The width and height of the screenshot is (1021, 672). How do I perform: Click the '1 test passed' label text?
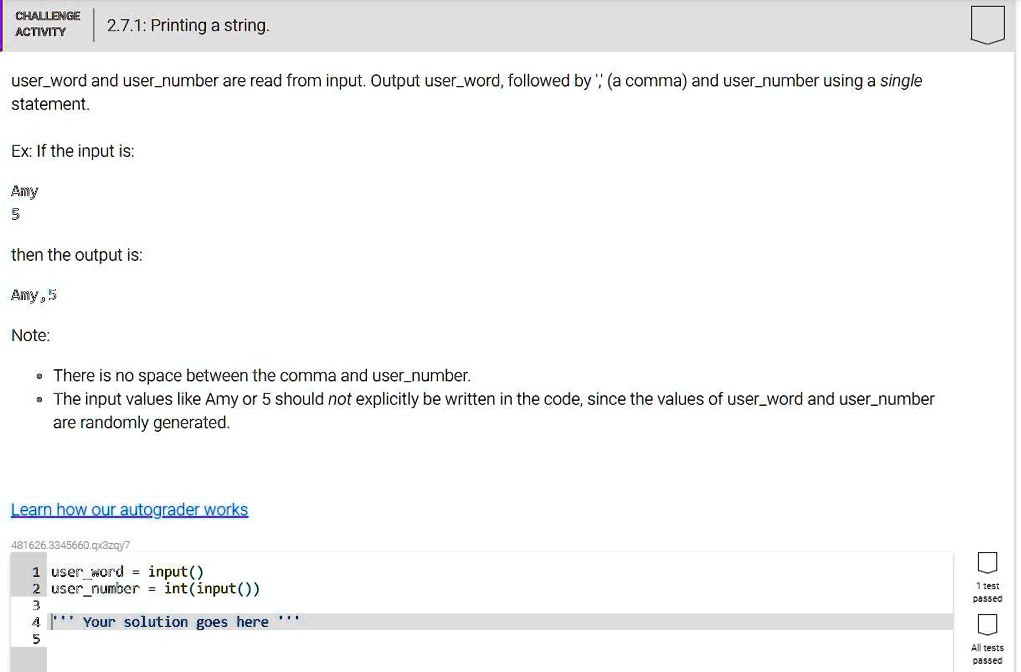(987, 592)
